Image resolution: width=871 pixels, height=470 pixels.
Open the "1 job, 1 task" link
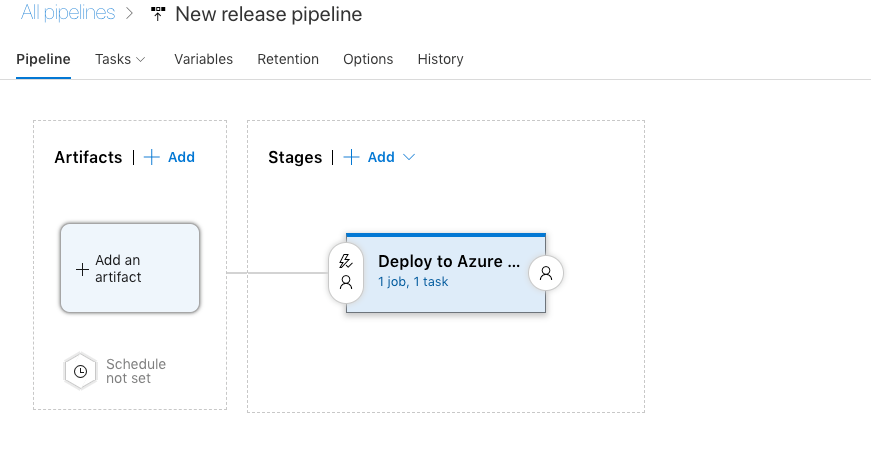coord(413,282)
